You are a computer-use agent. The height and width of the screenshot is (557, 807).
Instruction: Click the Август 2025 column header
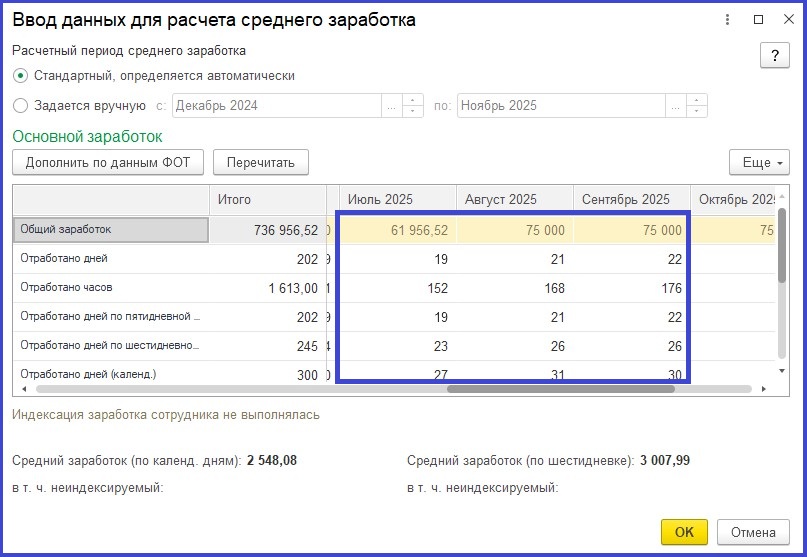tap(514, 200)
